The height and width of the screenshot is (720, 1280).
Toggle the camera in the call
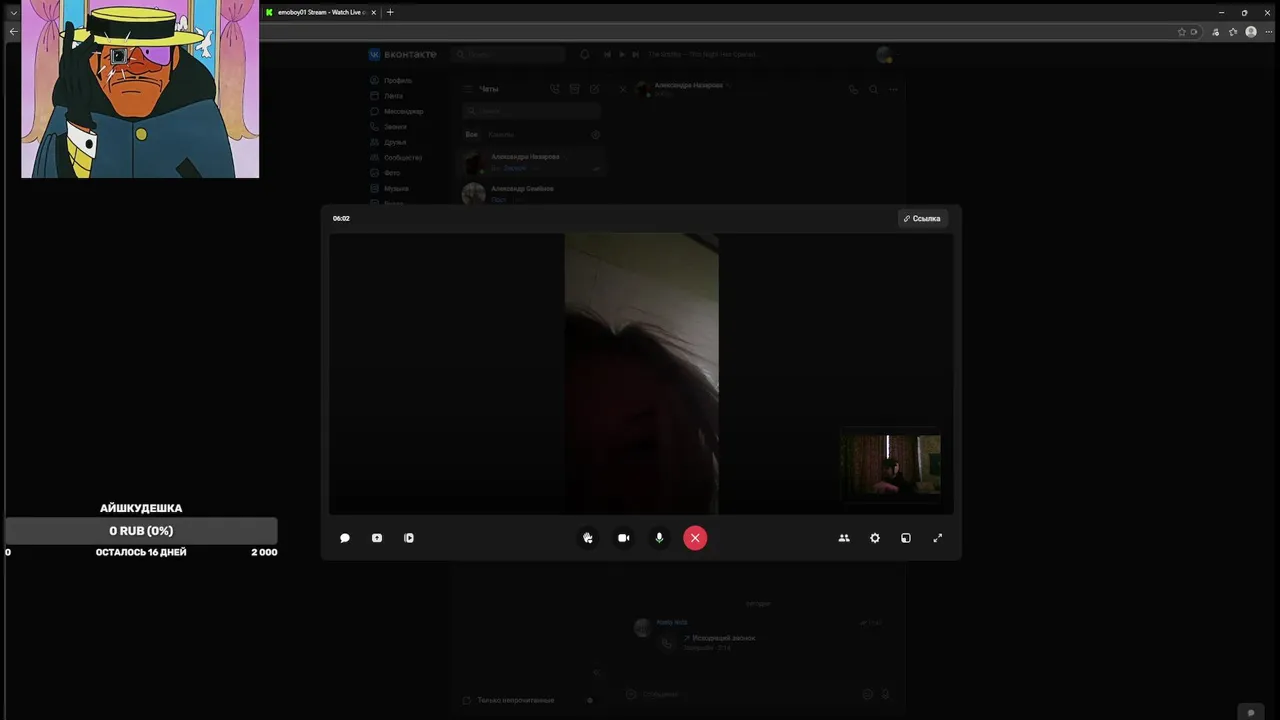coord(624,538)
